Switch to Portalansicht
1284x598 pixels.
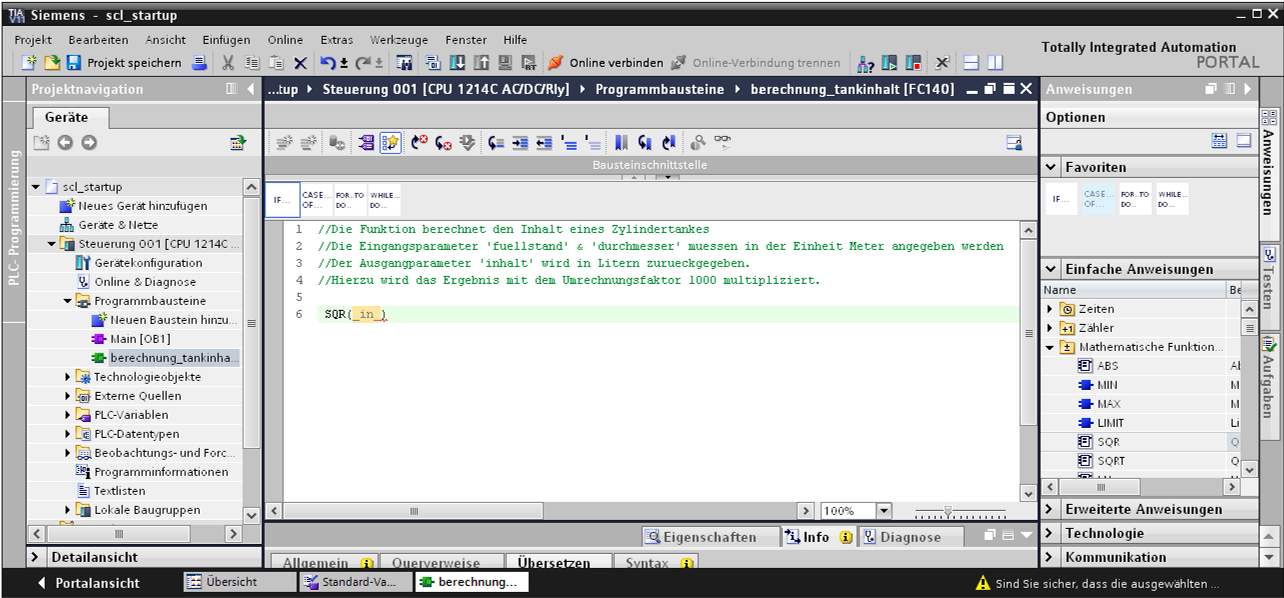pos(89,582)
